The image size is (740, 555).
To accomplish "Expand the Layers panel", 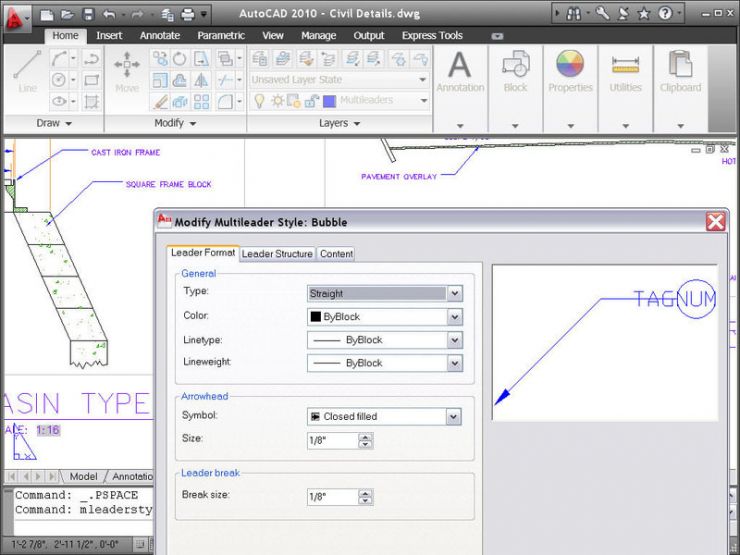I will point(339,123).
